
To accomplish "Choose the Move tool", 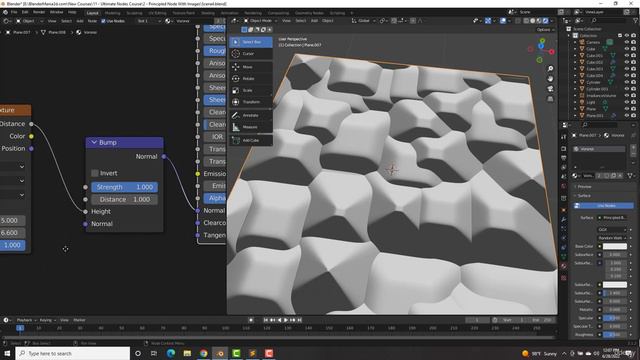I will click(x=251, y=67).
